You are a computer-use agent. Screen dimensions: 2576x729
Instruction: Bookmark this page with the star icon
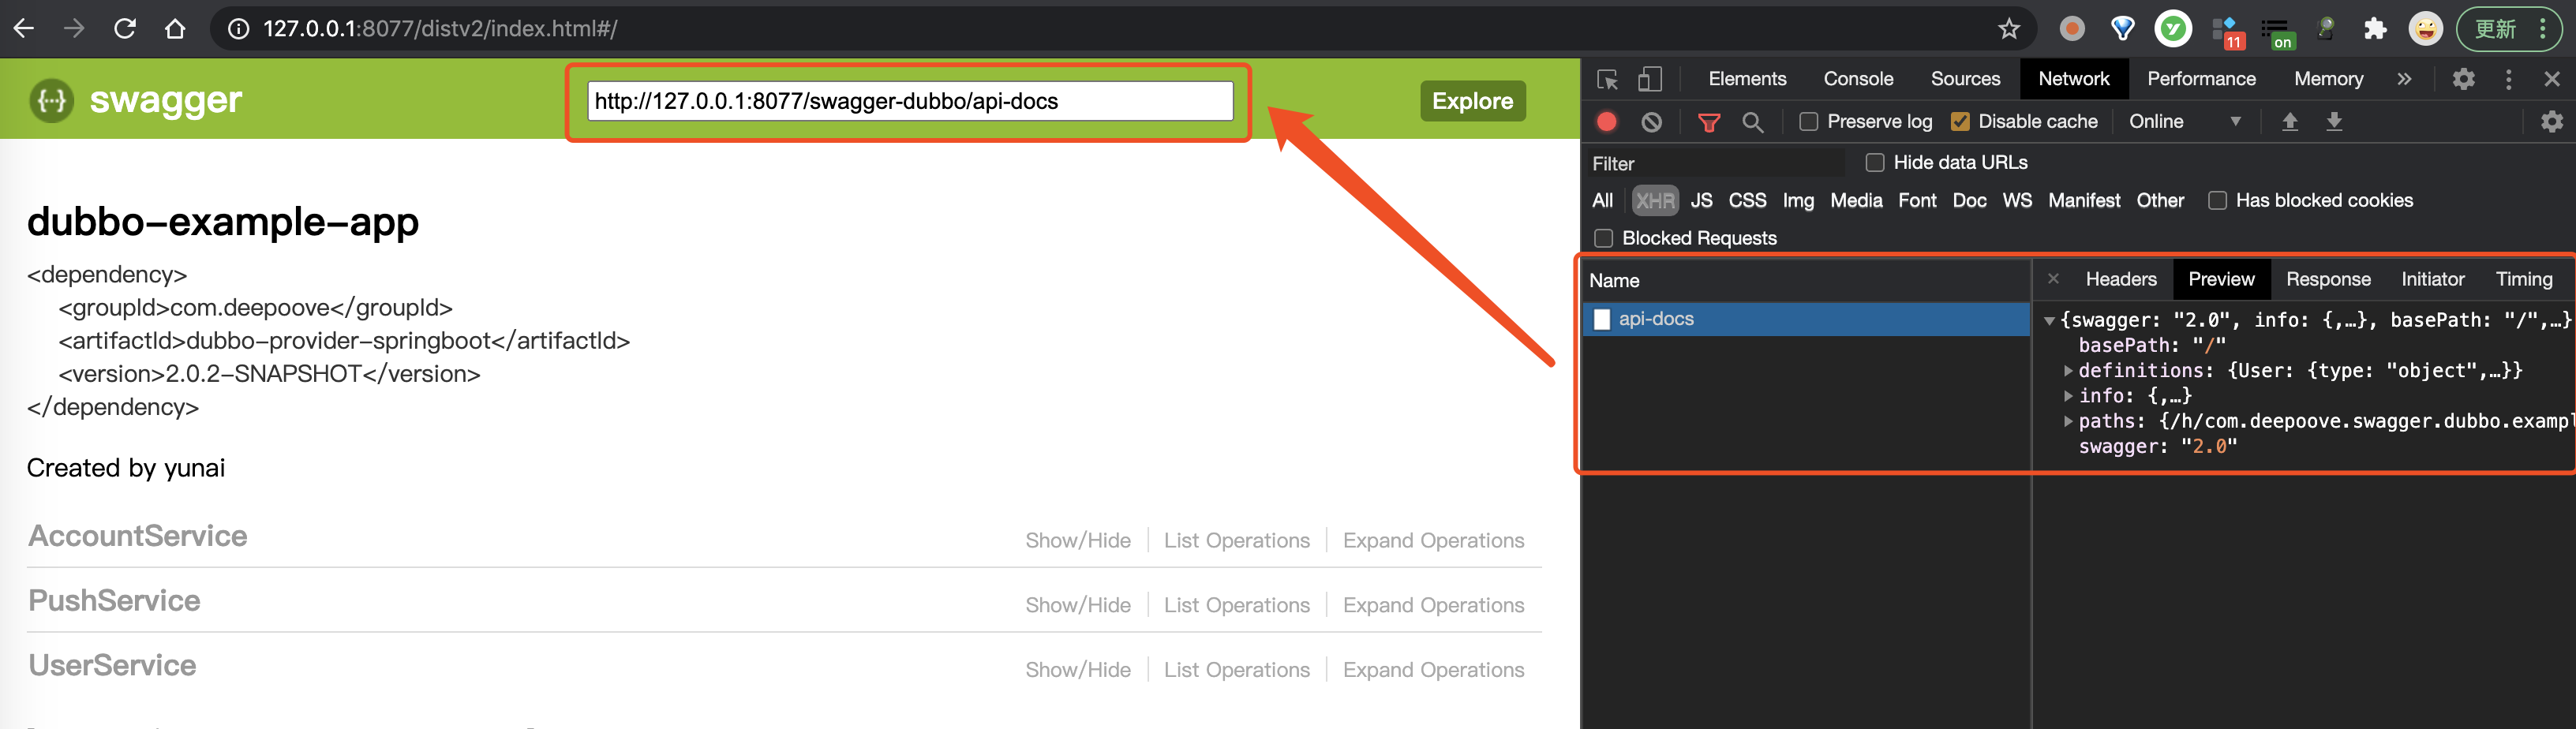pos(2009,29)
